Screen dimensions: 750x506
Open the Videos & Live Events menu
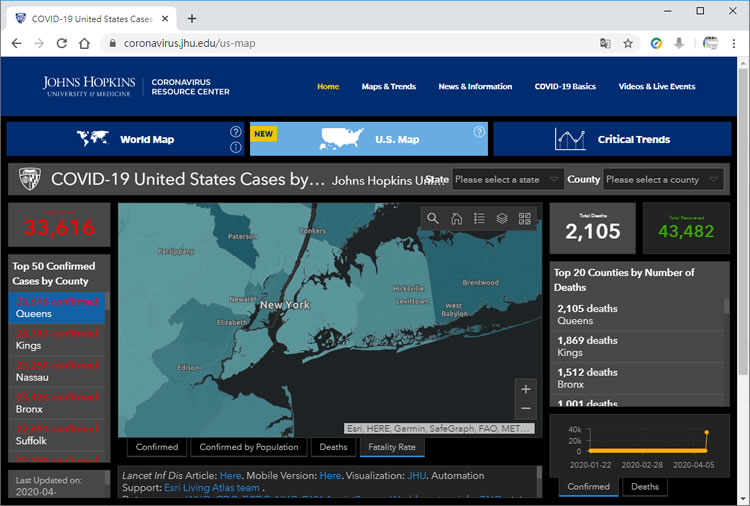tap(657, 87)
